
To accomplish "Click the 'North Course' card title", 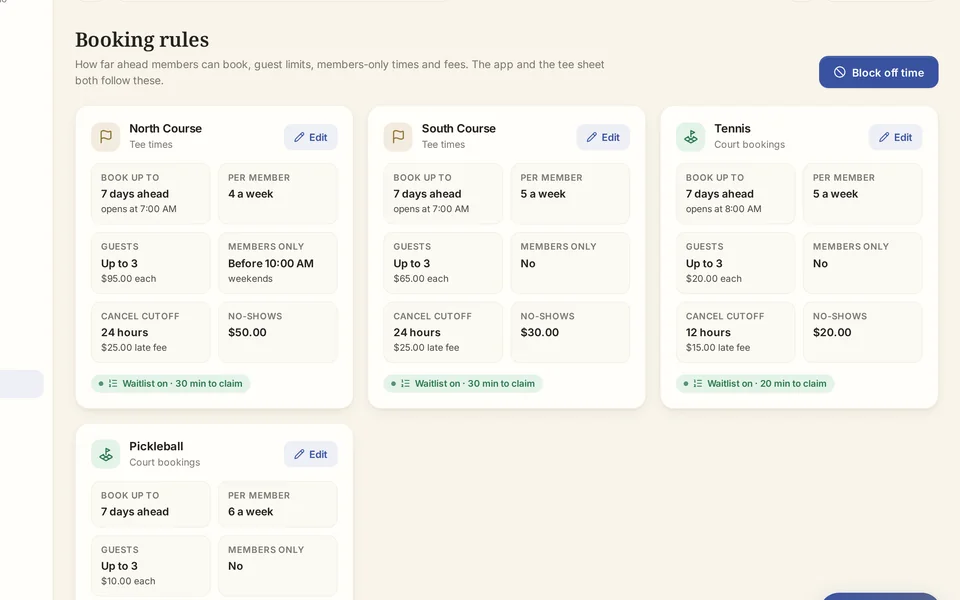I will (x=165, y=129).
